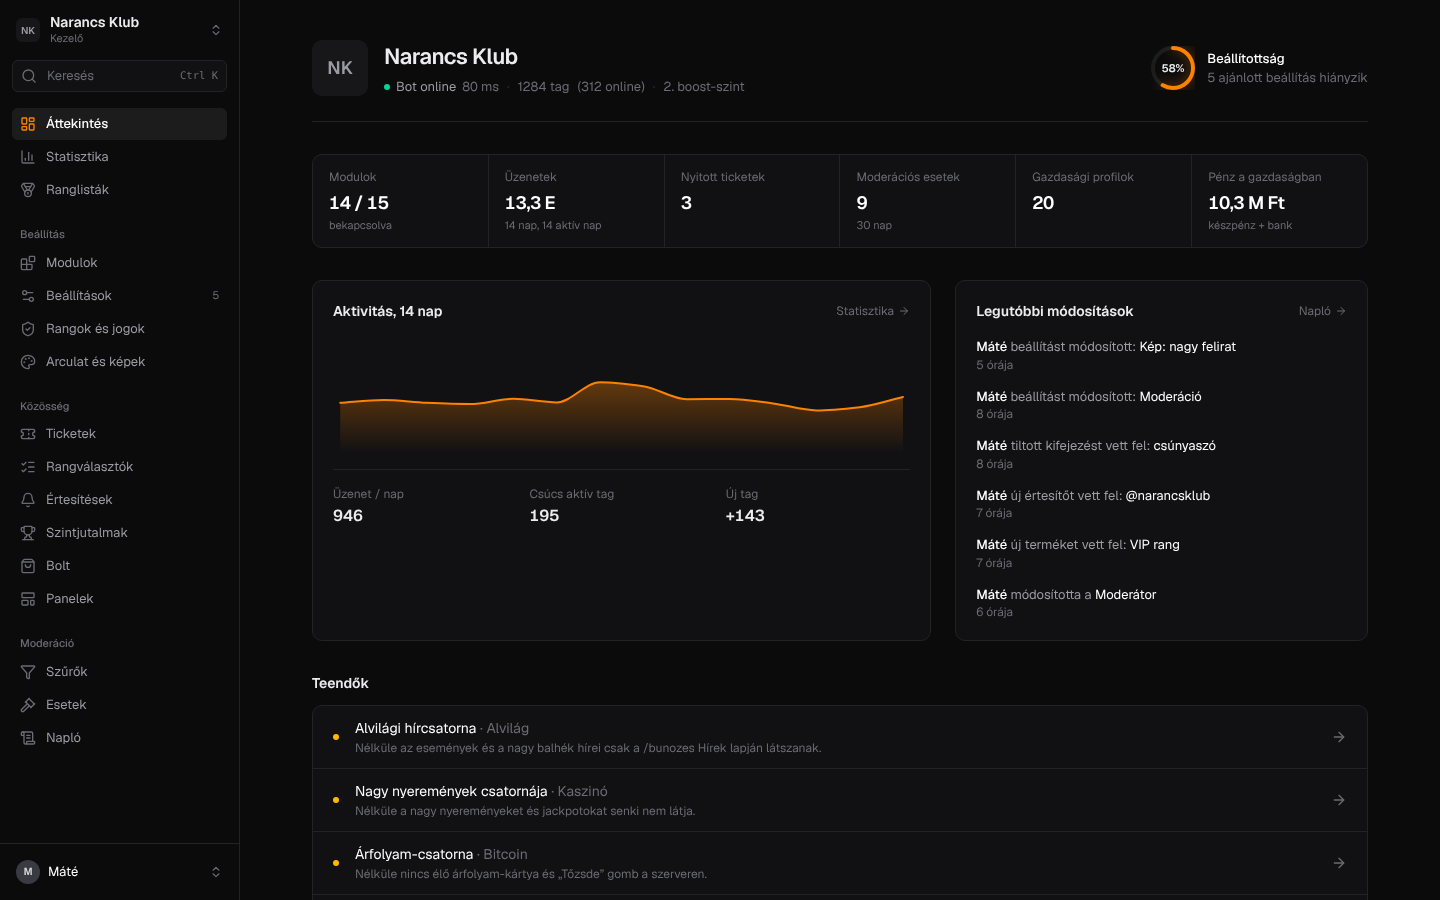Click the Modulok icon in sidebar
1440x900 pixels.
[x=28, y=263]
